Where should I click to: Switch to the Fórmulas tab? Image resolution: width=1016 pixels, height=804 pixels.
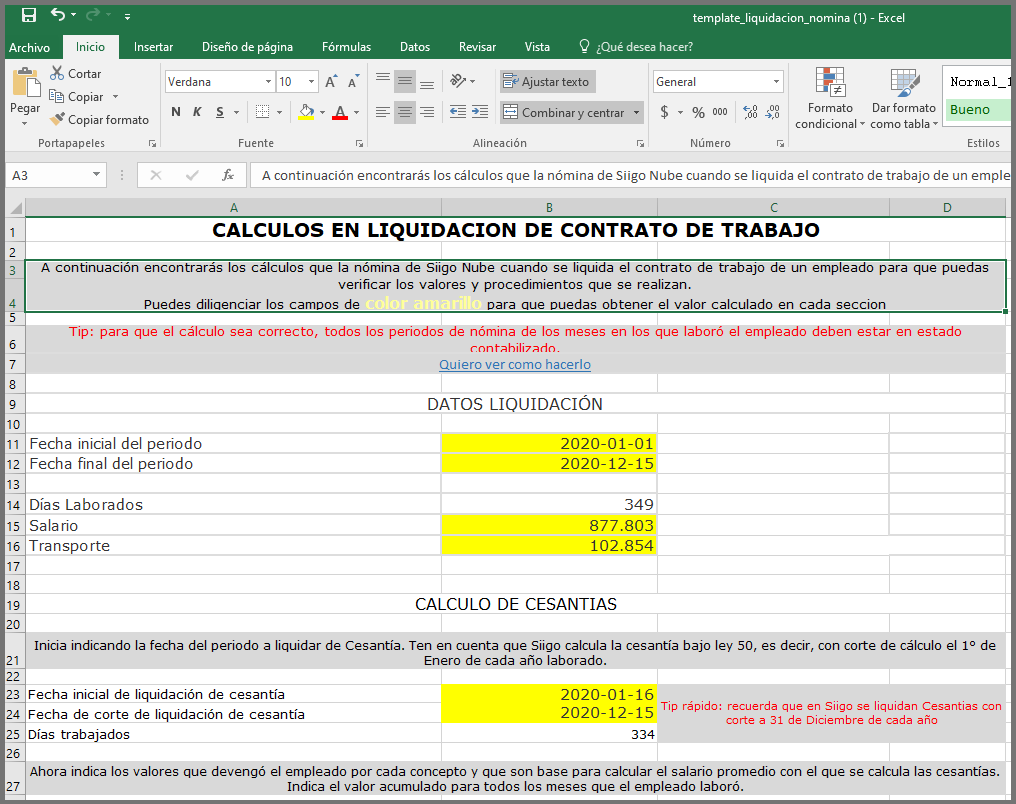346,47
